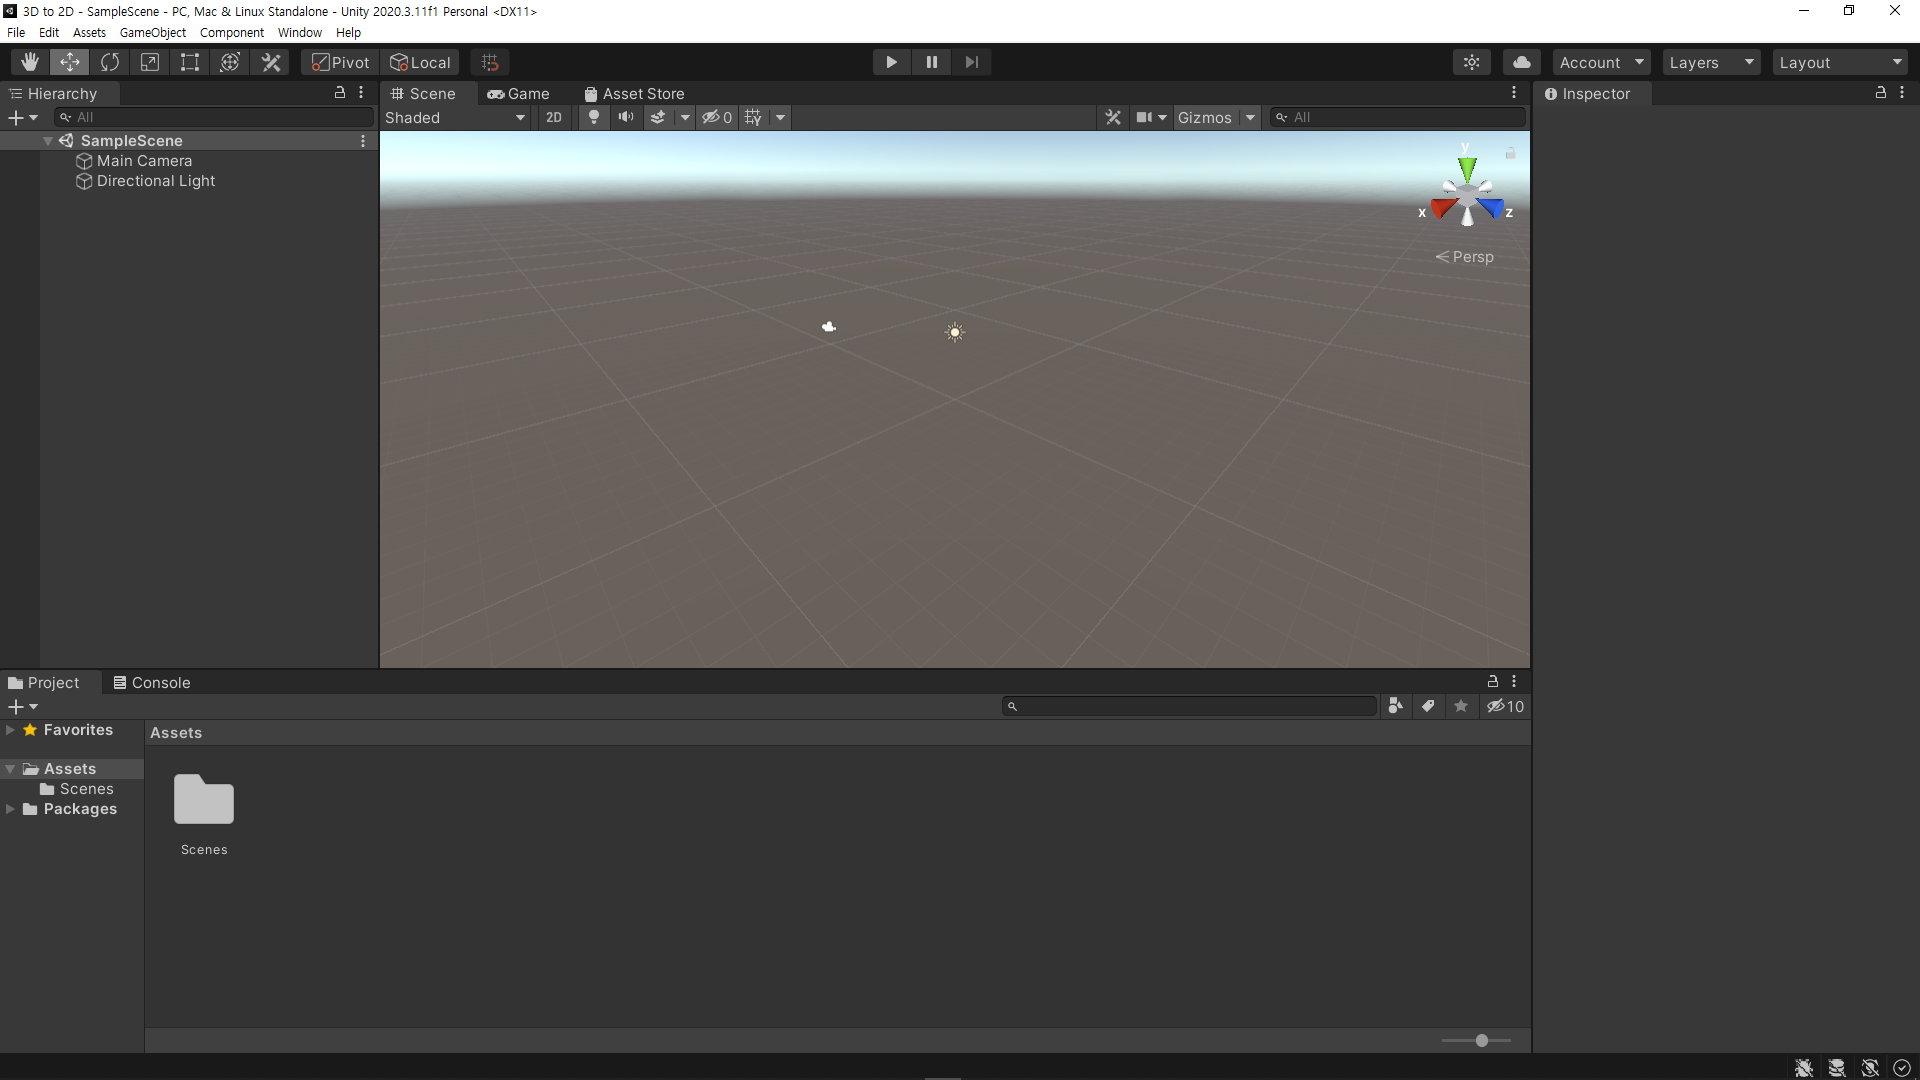1920x1080 pixels.
Task: Open the Shaded draw mode dropdown
Action: 455,117
